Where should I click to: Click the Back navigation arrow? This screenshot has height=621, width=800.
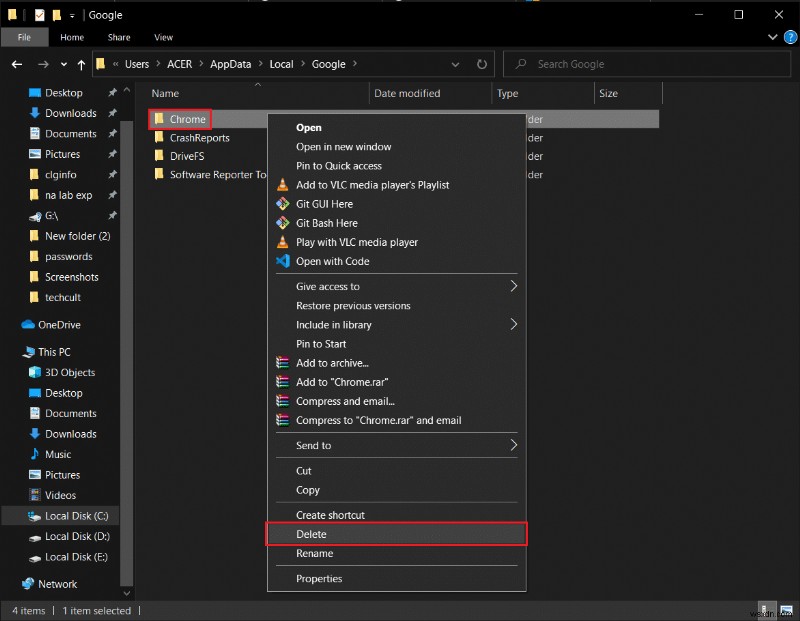pyautogui.click(x=17, y=64)
